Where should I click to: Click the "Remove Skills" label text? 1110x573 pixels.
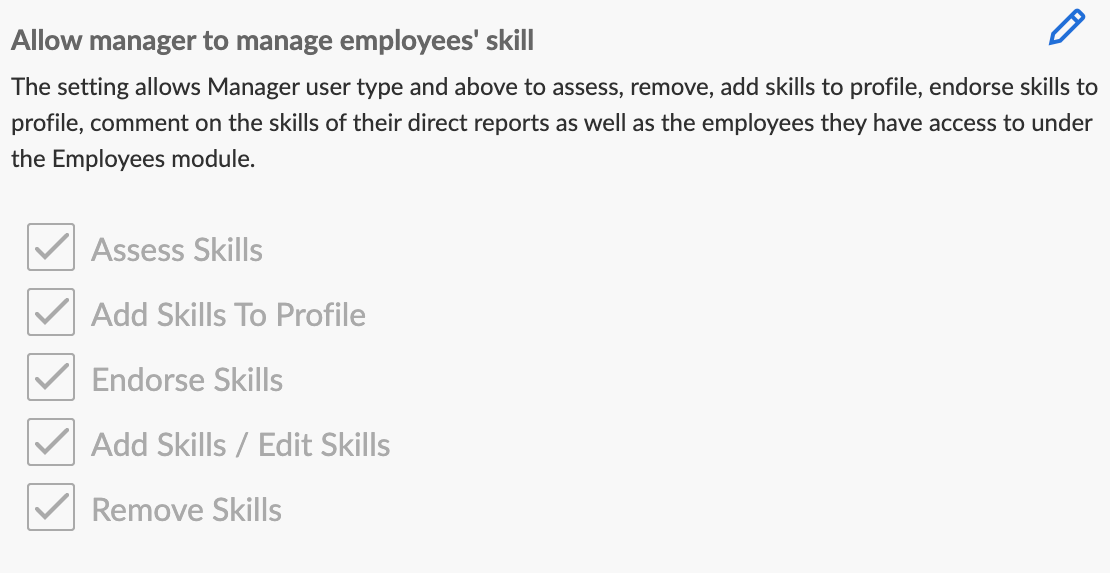[x=187, y=510]
